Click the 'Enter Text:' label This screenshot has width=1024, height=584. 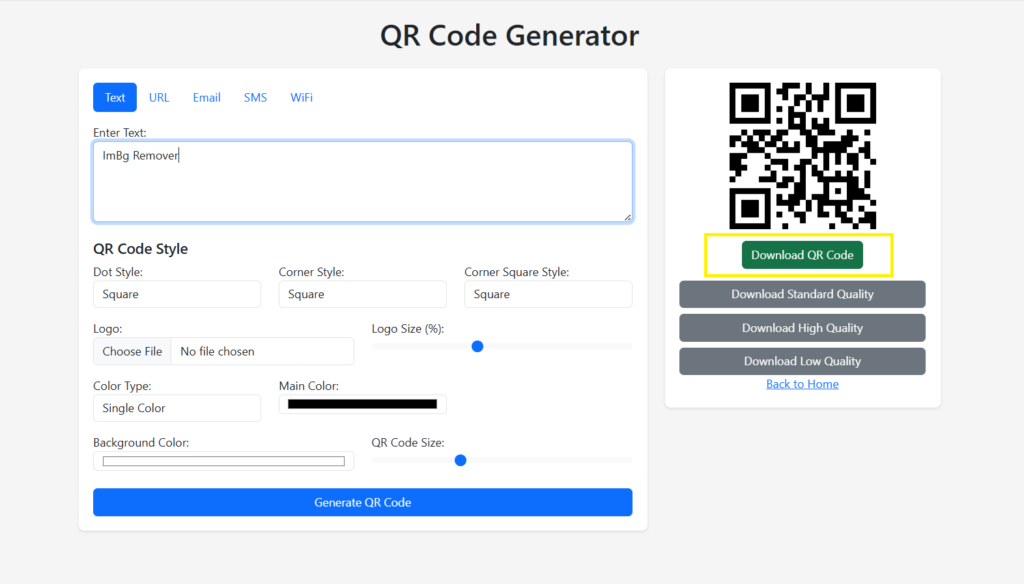(x=120, y=133)
